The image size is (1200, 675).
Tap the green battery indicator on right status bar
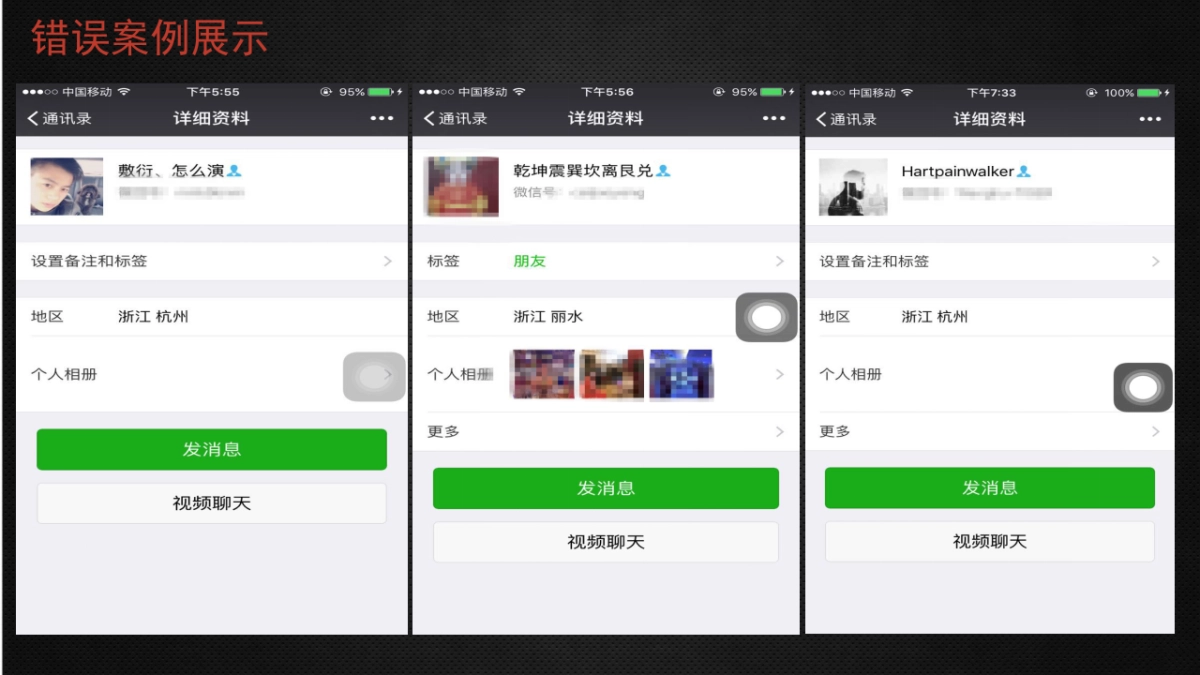pyautogui.click(x=1150, y=91)
